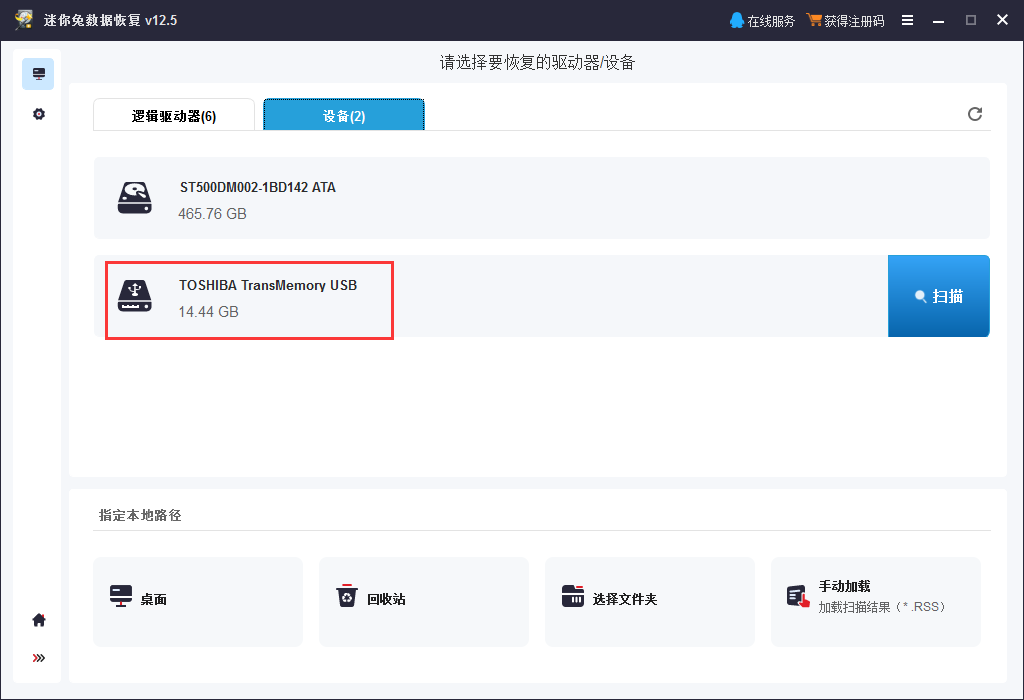Click the shopping cart icon

coord(814,20)
